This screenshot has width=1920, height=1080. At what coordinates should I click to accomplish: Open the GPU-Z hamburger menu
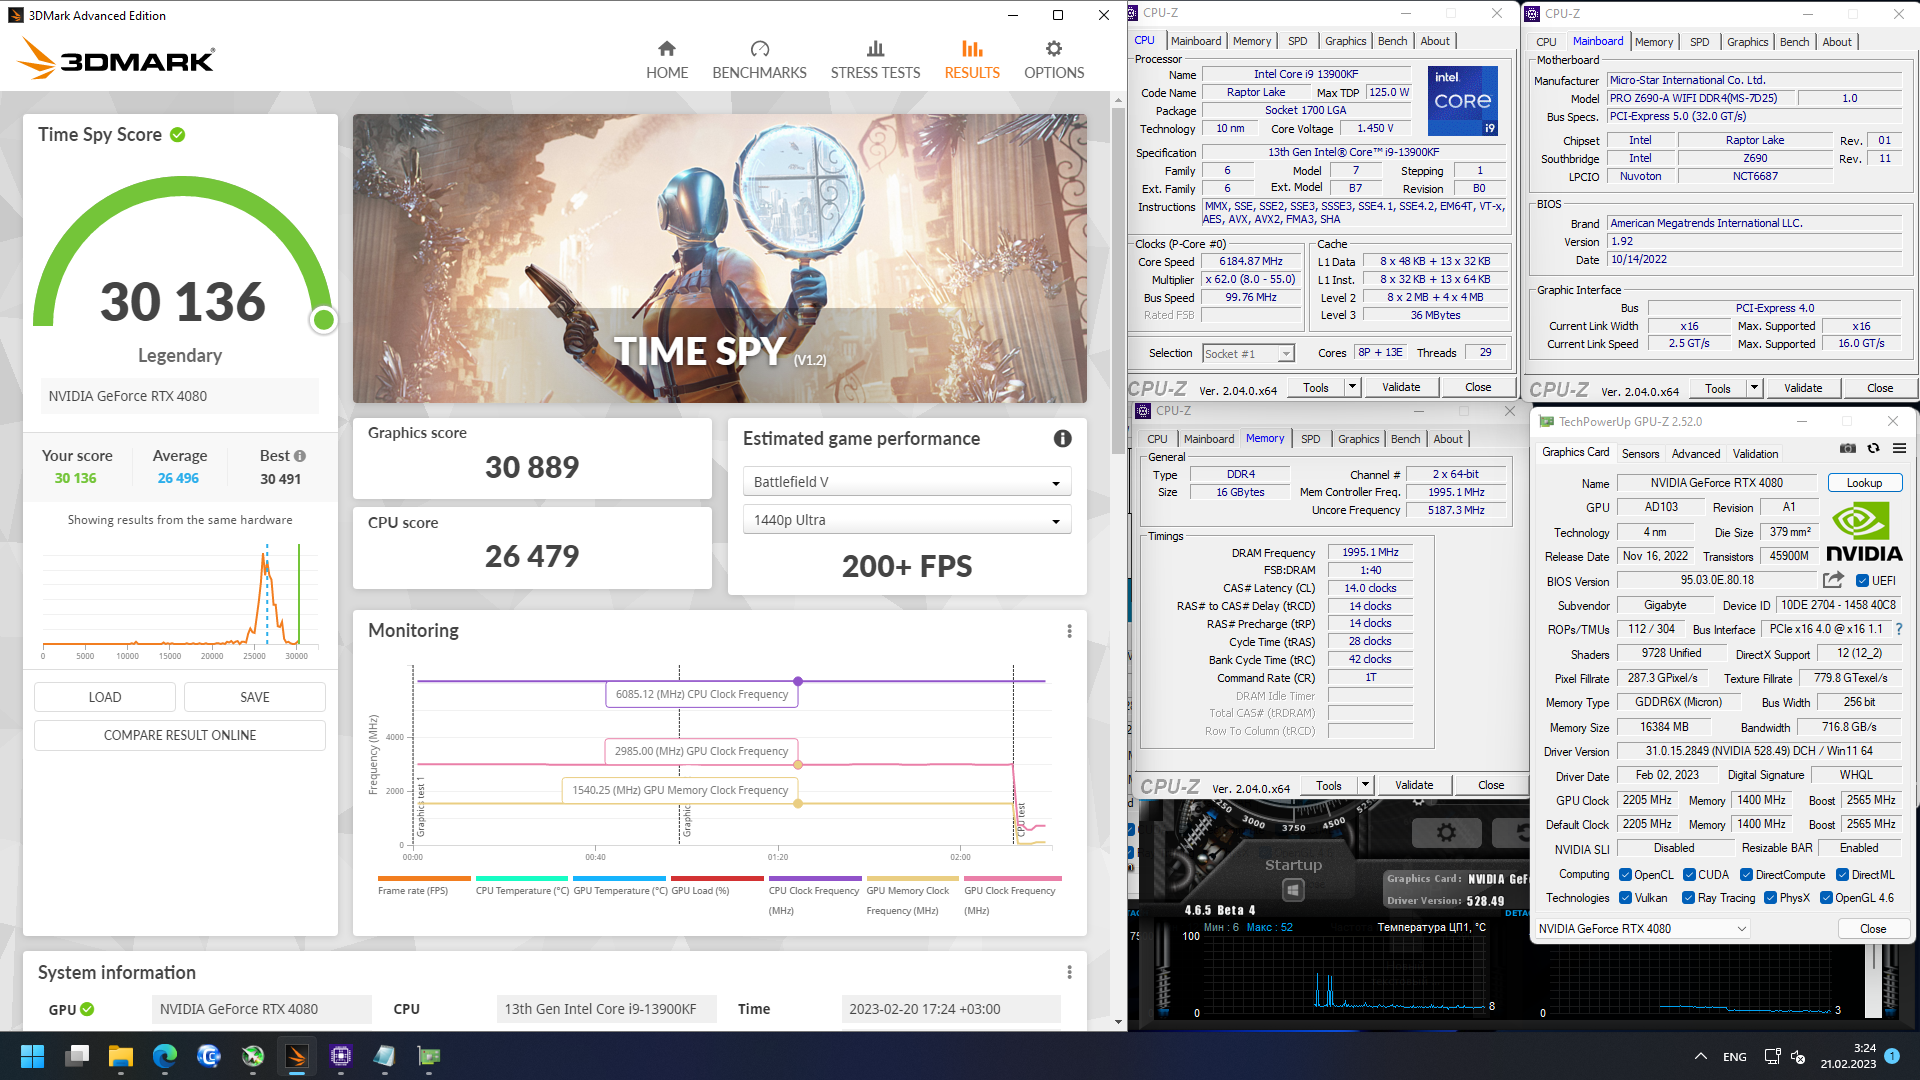tap(1899, 448)
